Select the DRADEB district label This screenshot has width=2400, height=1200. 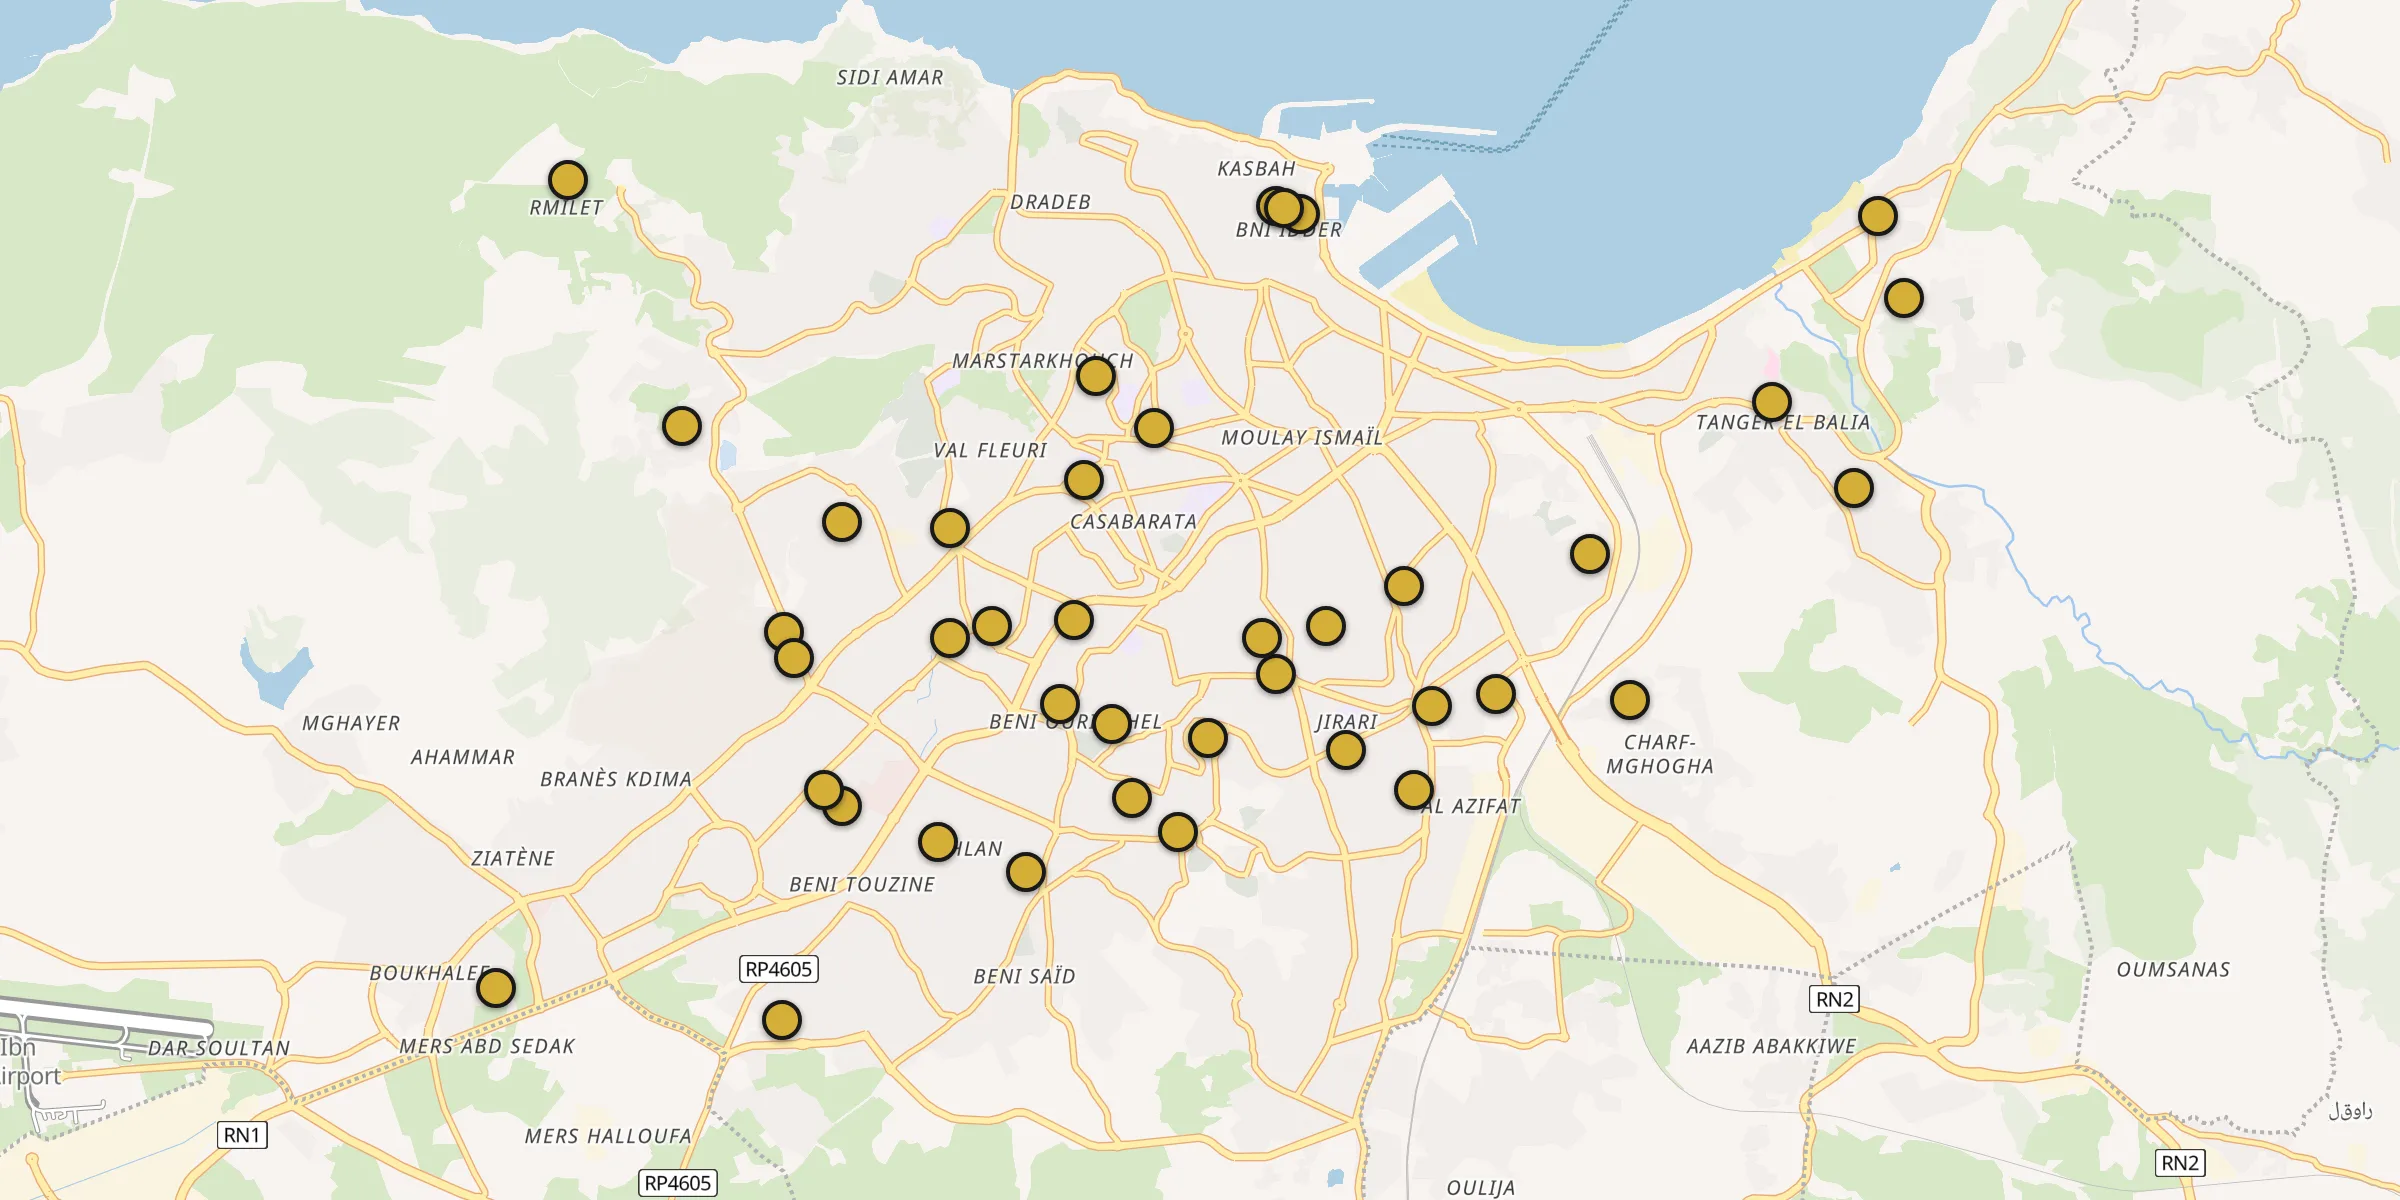coord(1050,202)
